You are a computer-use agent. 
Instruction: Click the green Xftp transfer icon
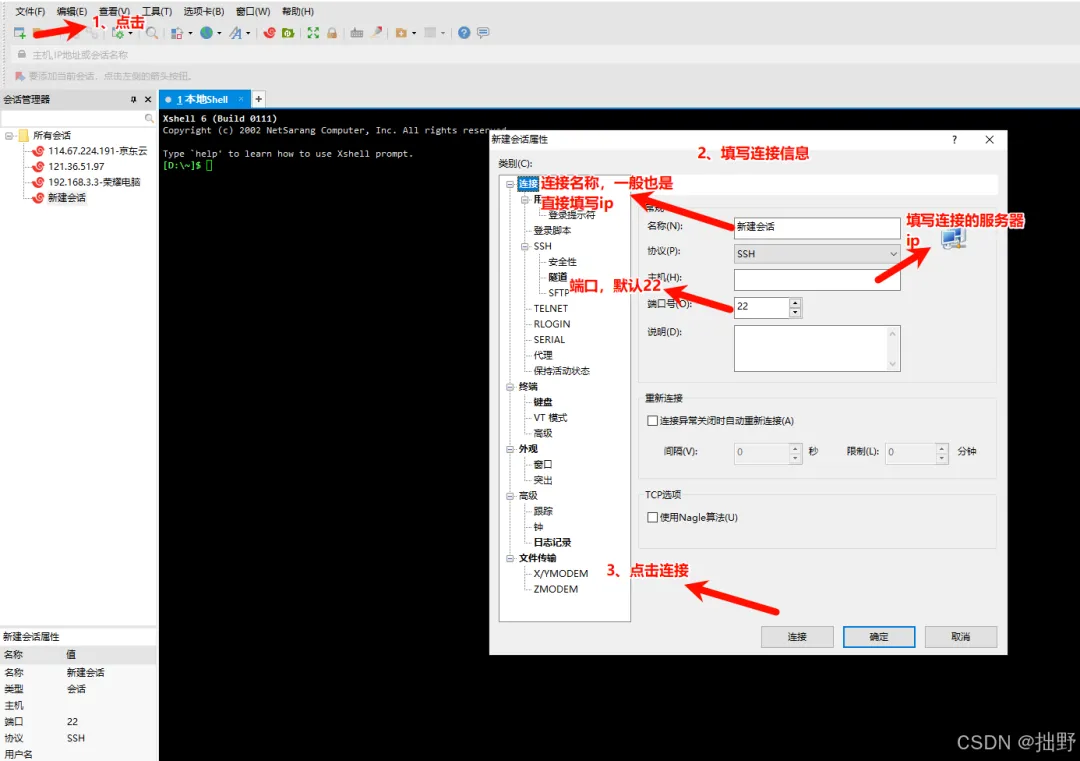[x=288, y=32]
